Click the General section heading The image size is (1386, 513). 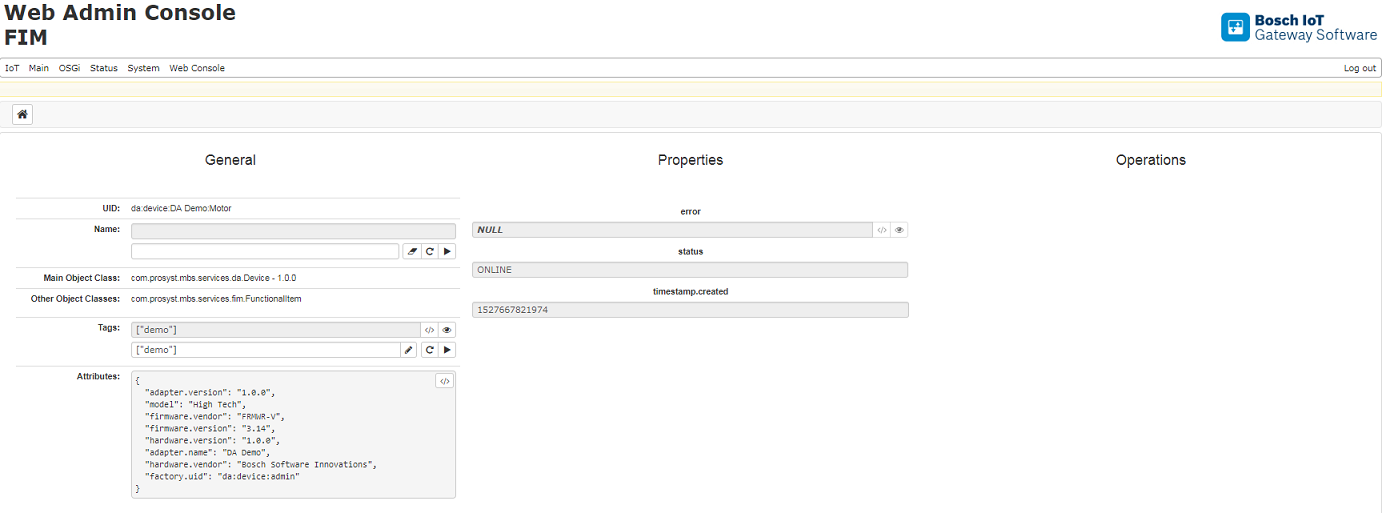click(230, 160)
